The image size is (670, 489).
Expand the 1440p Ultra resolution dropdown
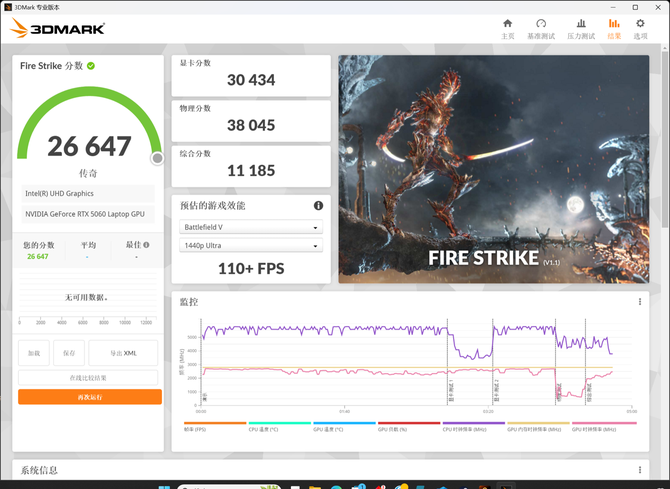pyautogui.click(x=251, y=246)
